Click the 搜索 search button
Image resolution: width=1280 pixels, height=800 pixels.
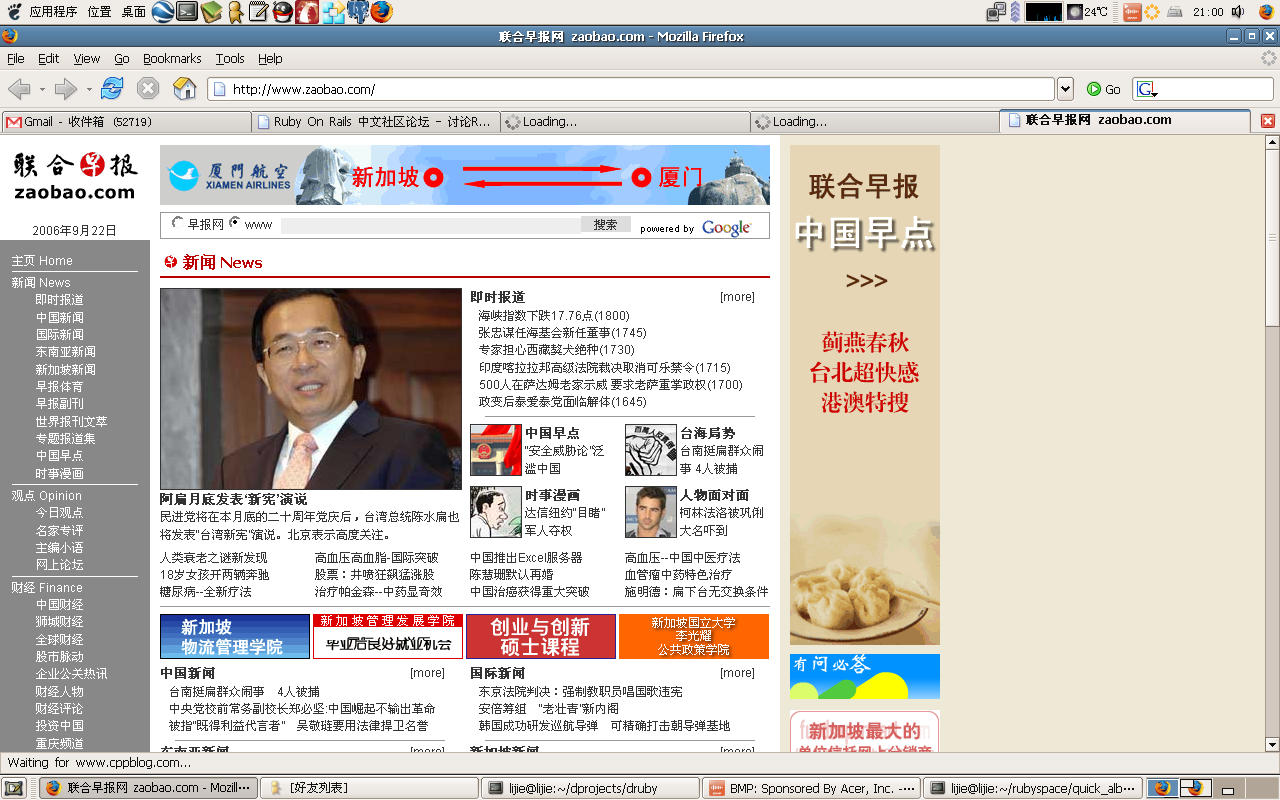[606, 225]
